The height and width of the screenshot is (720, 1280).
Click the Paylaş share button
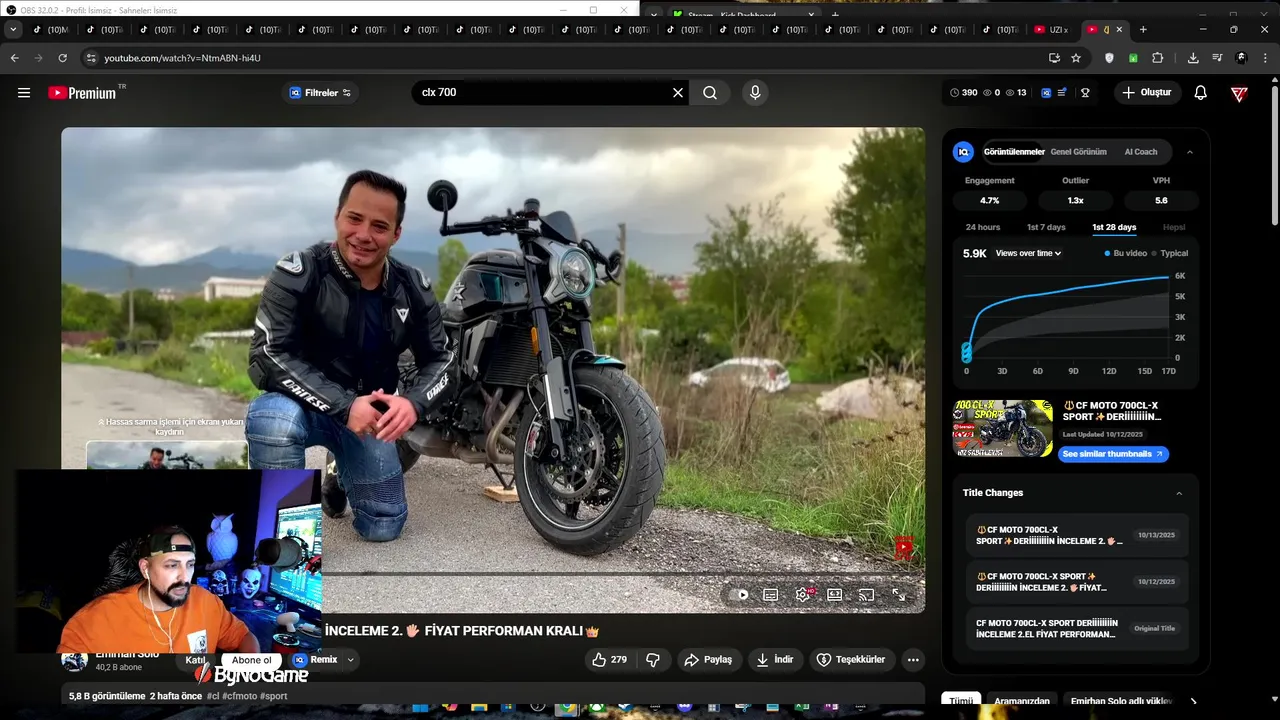coord(708,660)
